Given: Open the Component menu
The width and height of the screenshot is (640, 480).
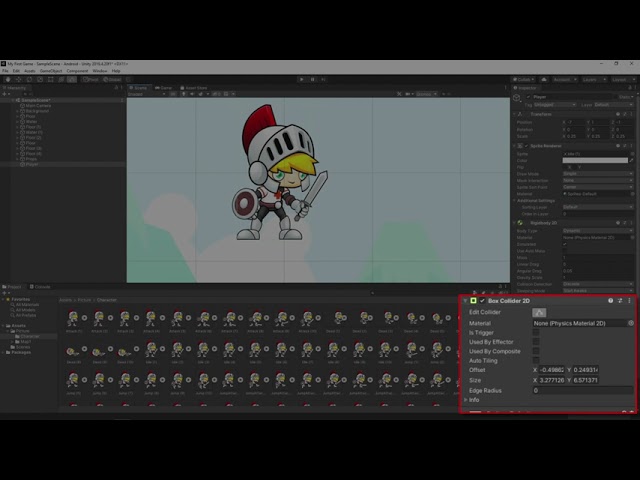Looking at the screenshot, I should coord(77,71).
